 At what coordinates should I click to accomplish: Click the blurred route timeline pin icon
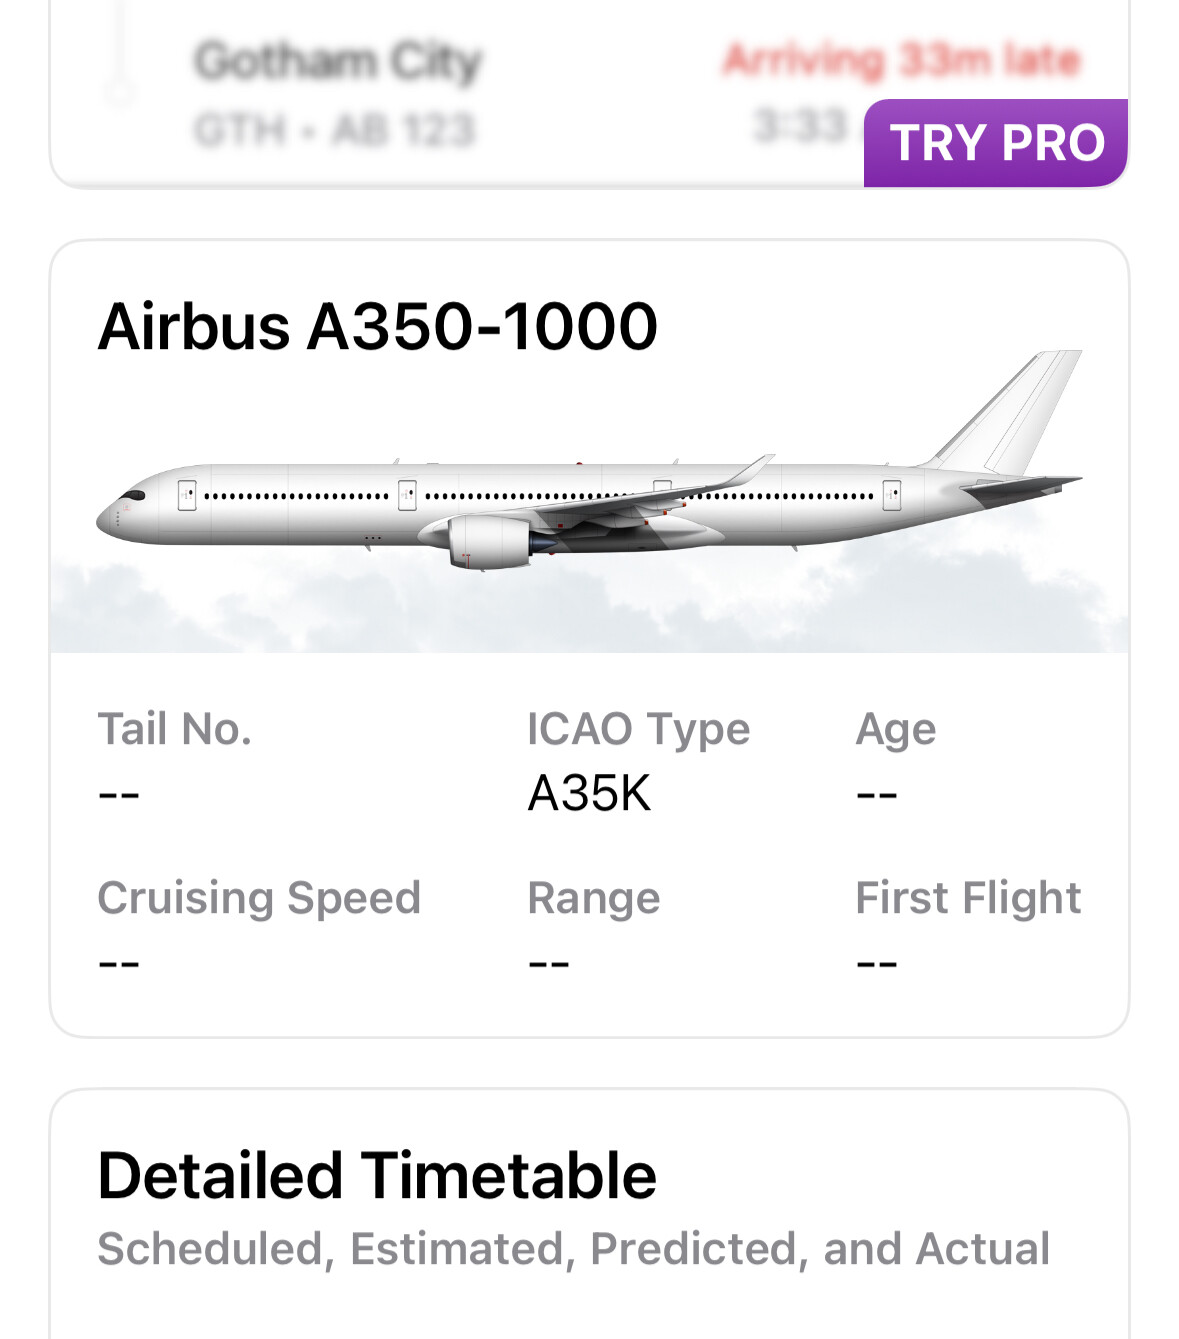(x=120, y=60)
